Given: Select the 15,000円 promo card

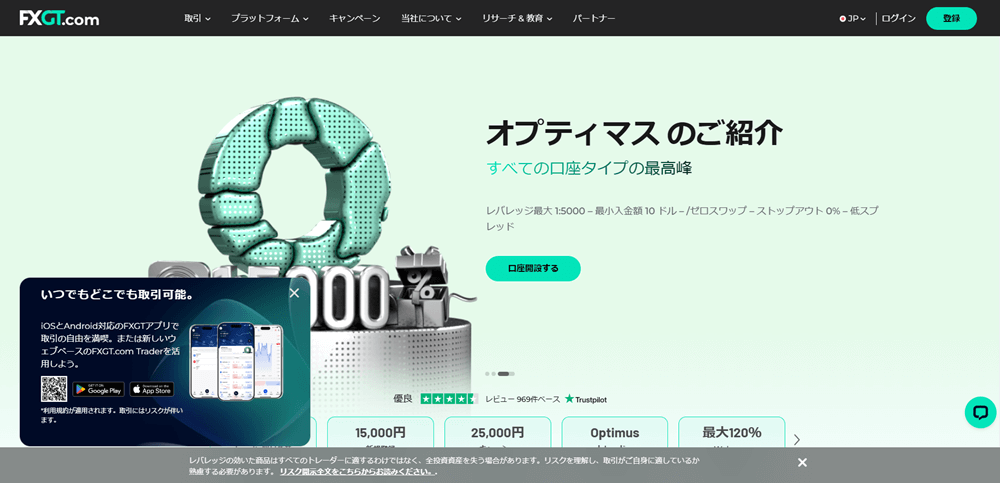Looking at the screenshot, I should (x=380, y=433).
